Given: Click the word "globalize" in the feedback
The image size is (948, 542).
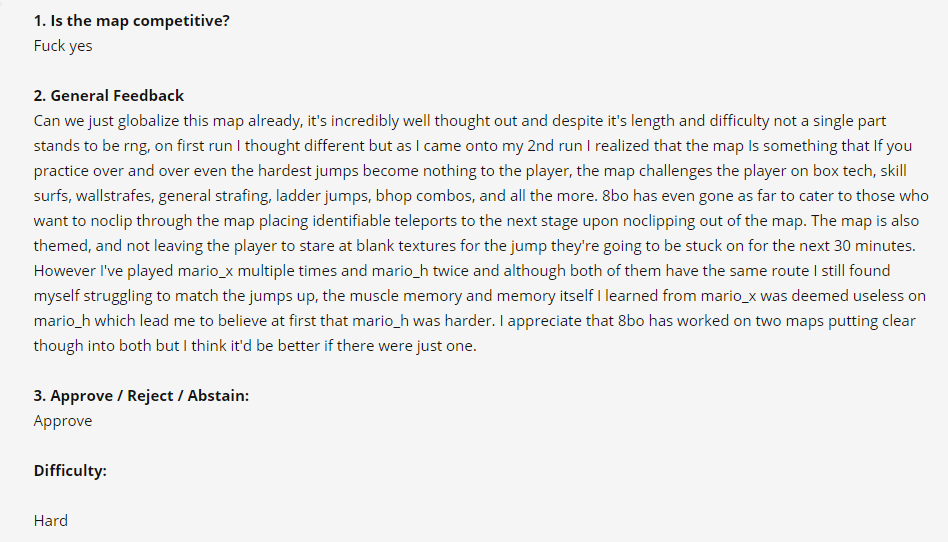Looking at the screenshot, I should click(x=148, y=121).
